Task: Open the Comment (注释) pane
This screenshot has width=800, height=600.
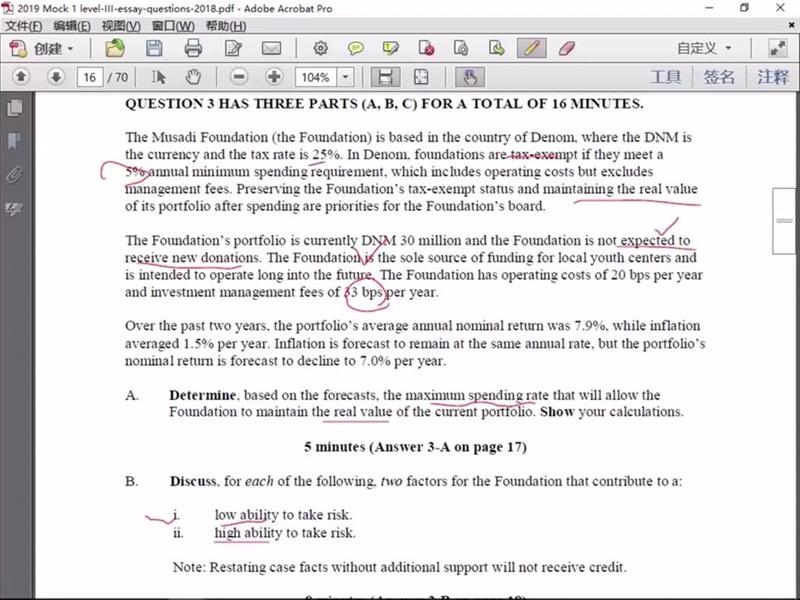Action: point(773,77)
